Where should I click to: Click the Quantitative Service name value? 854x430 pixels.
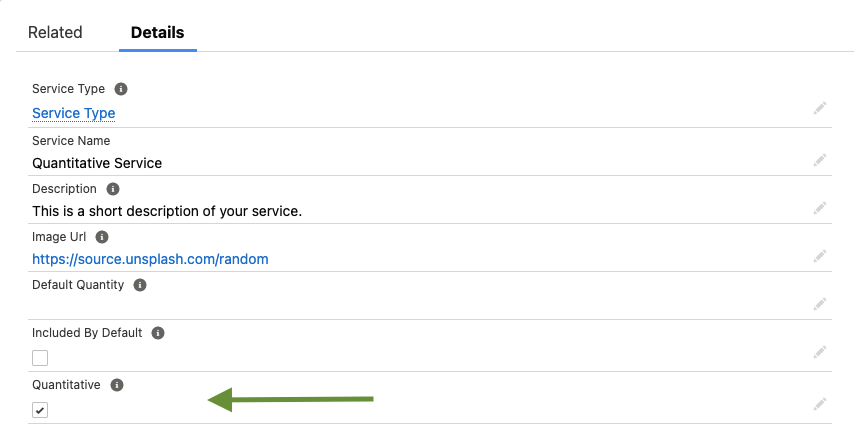(x=97, y=162)
